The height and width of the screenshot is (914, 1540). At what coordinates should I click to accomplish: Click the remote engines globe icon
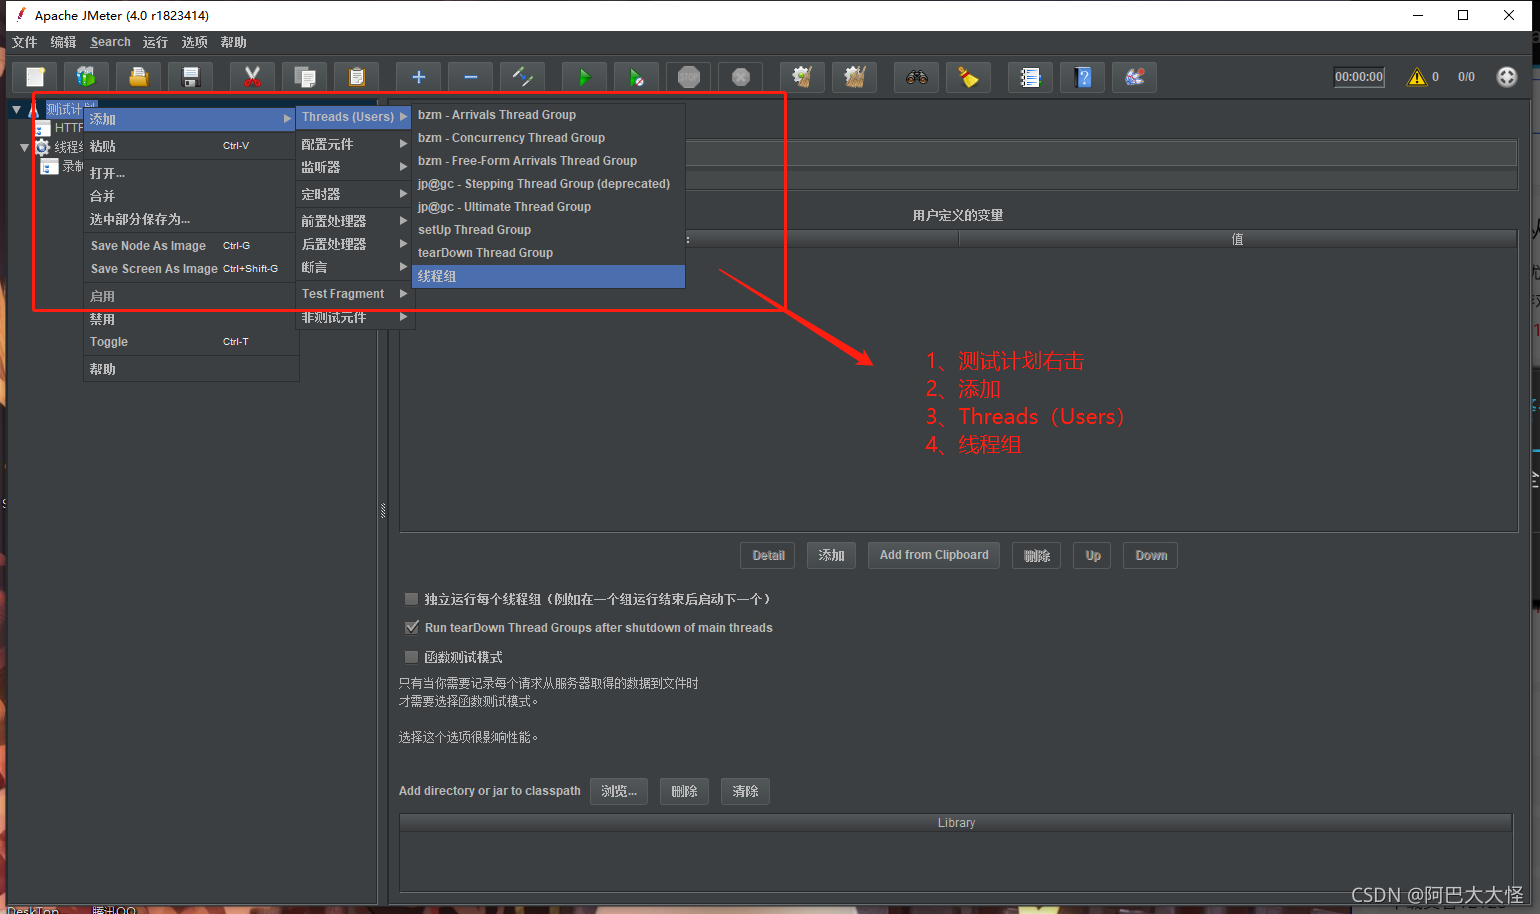(x=1506, y=77)
